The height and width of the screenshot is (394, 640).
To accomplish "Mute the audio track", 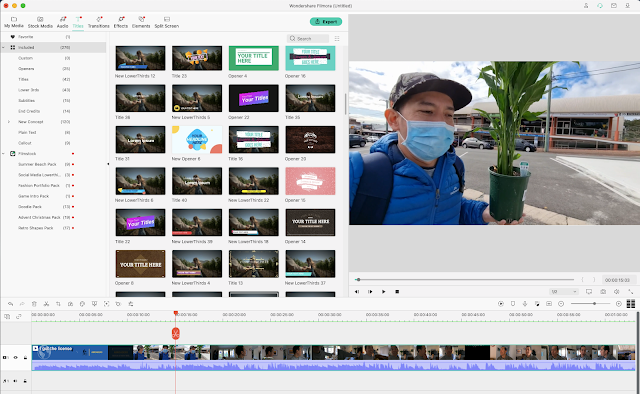I will [16, 381].
